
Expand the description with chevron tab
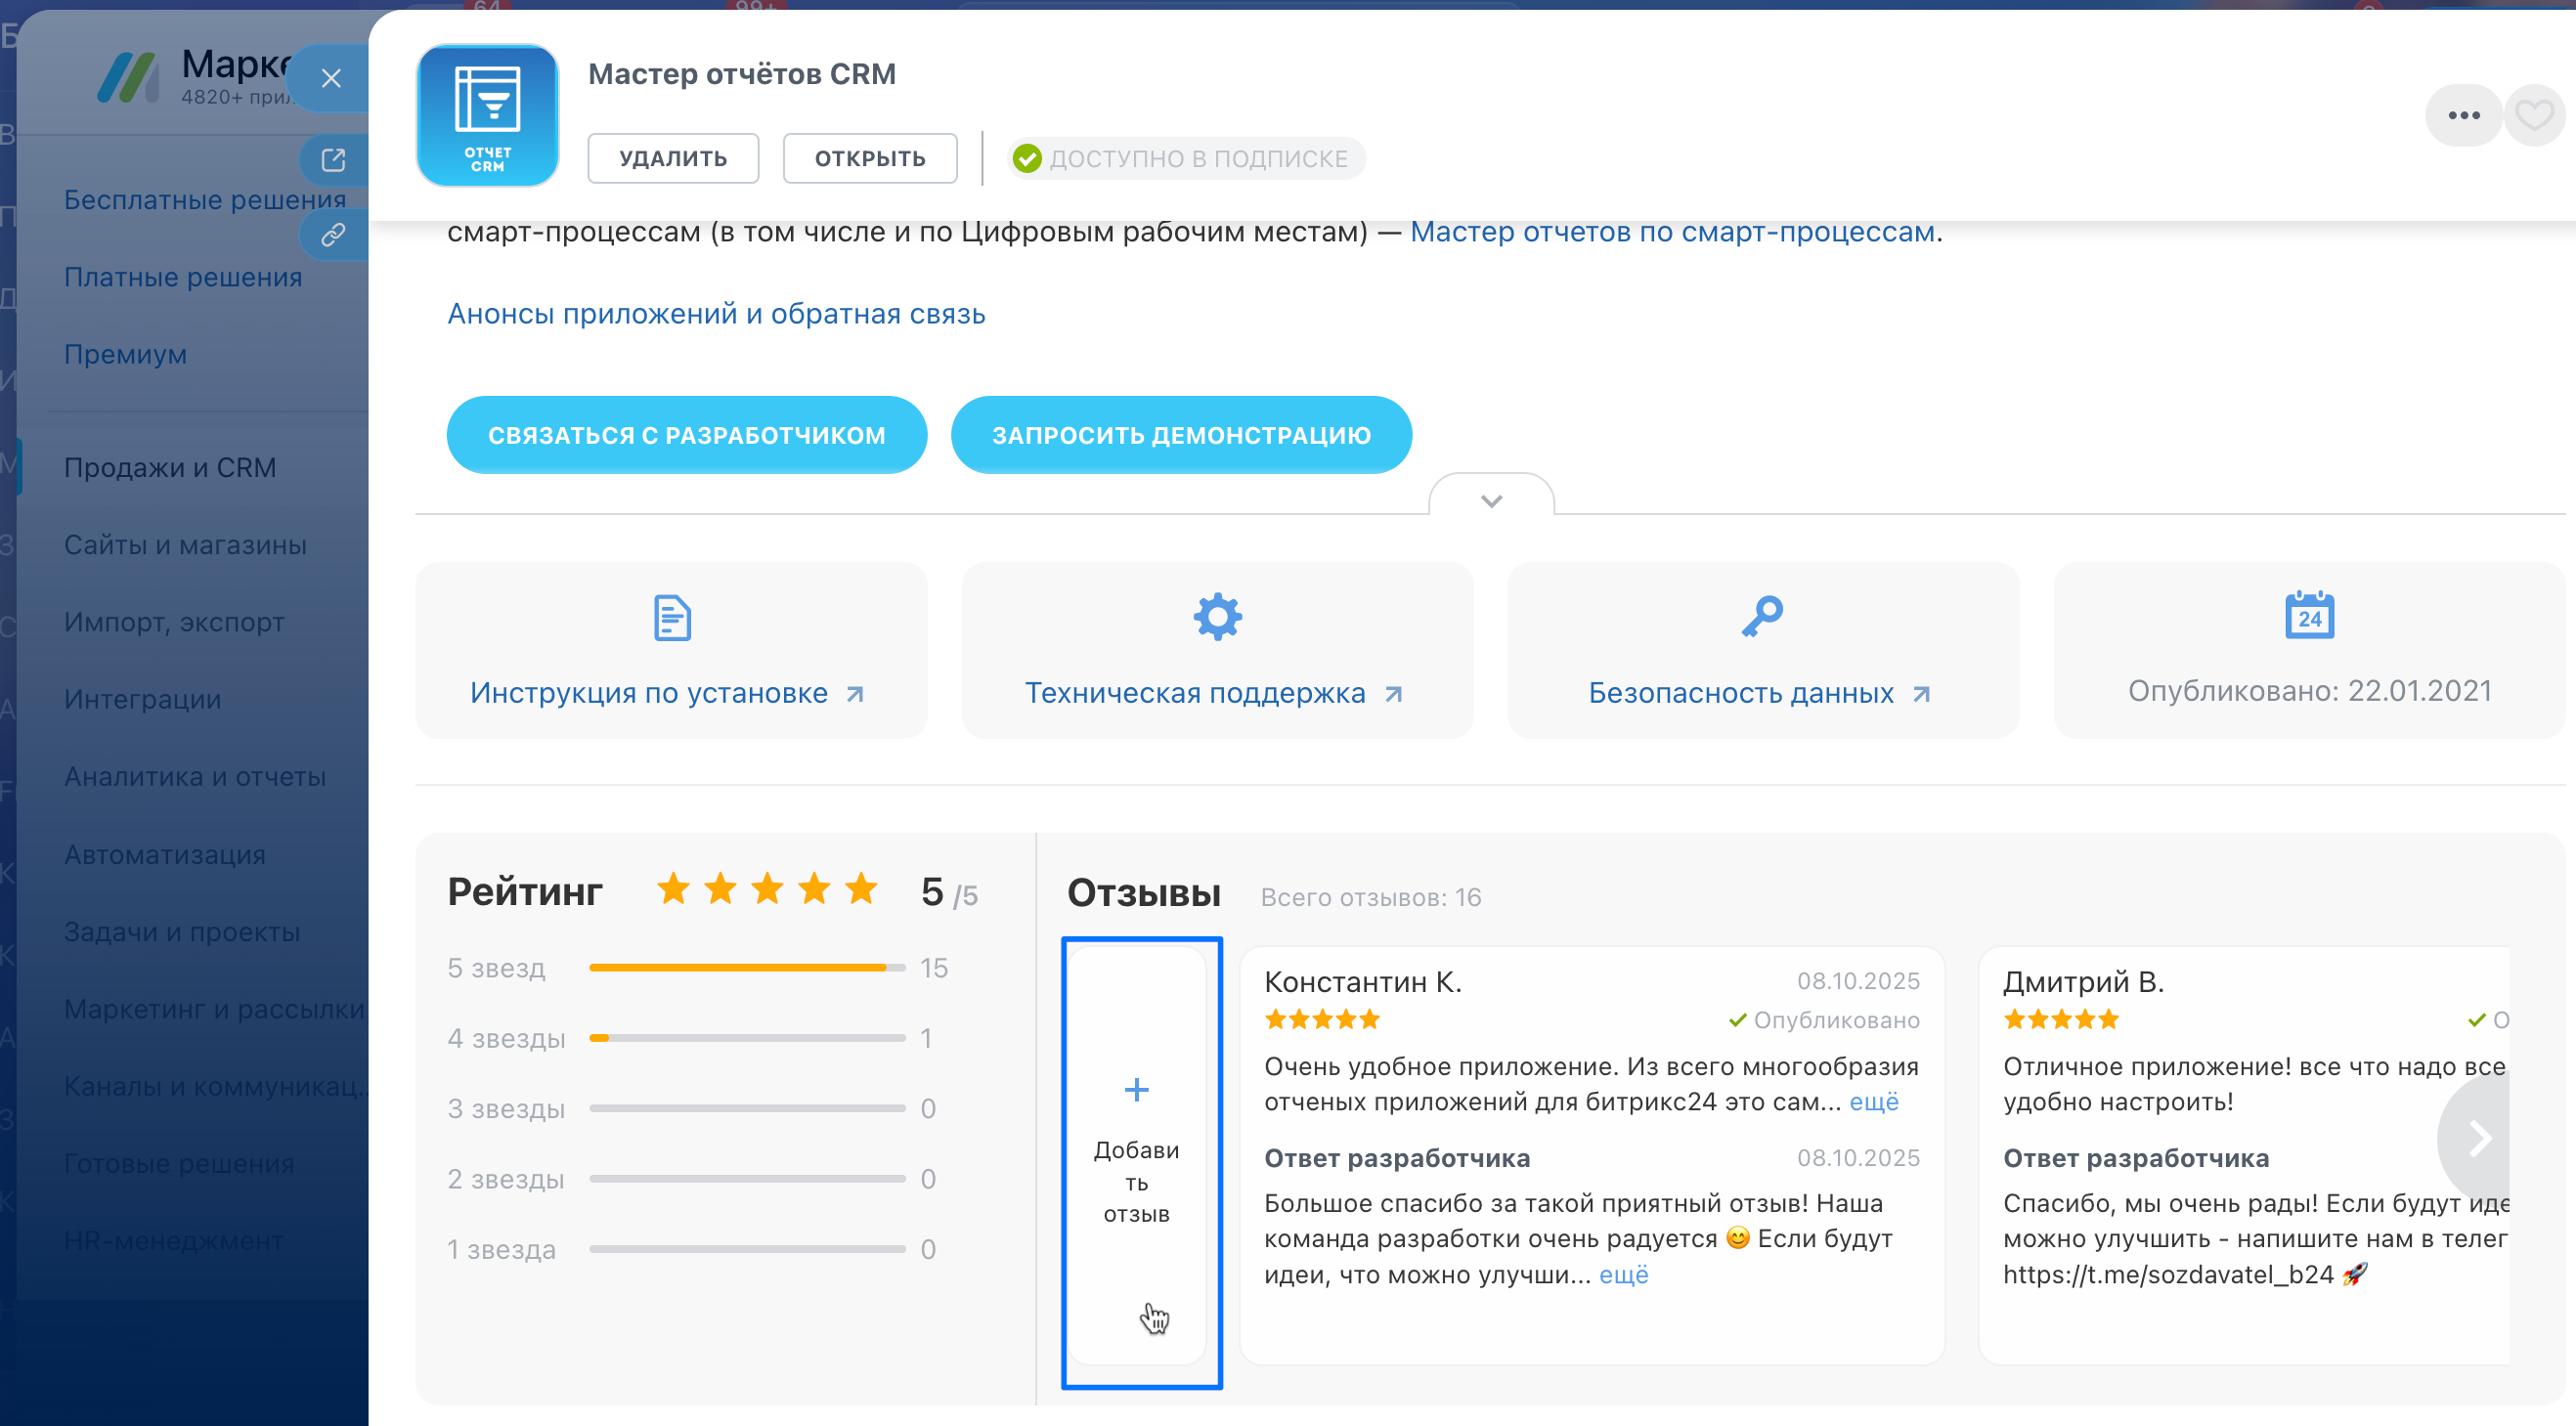pos(1490,500)
